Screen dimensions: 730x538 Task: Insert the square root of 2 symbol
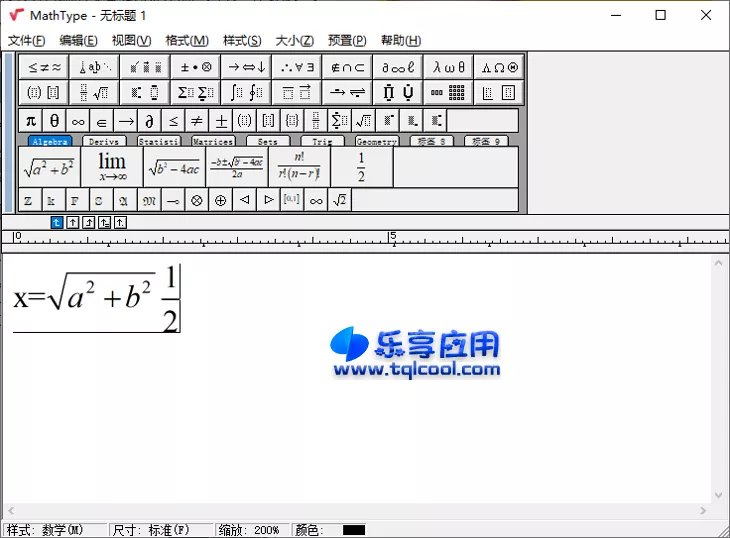[340, 200]
